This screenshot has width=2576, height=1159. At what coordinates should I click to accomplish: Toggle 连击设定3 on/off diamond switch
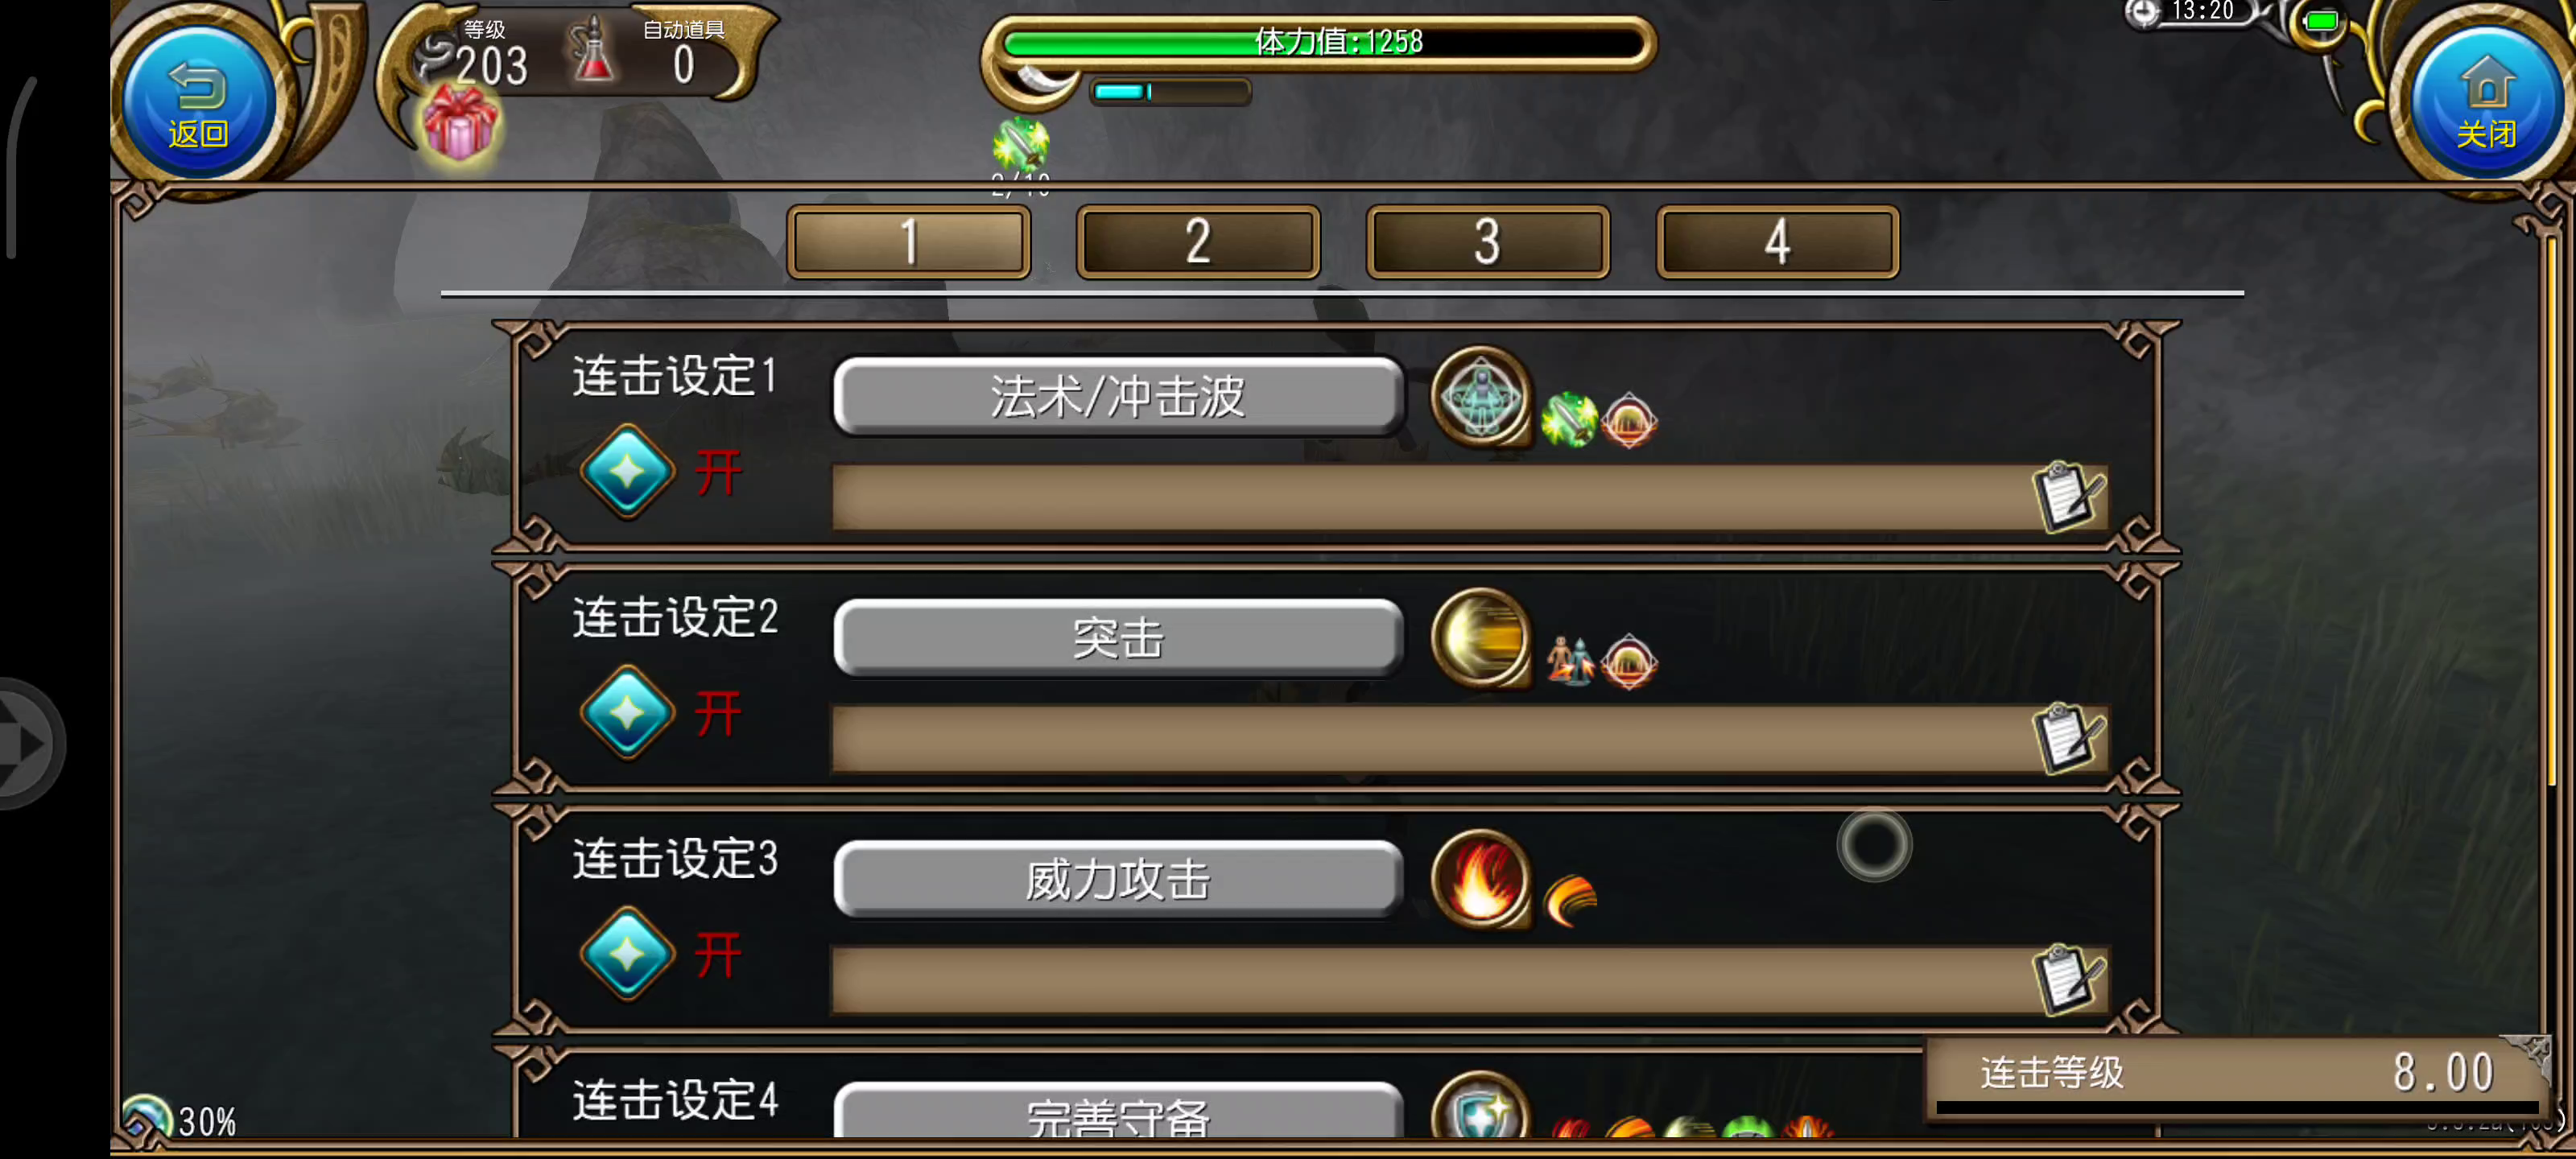(x=628, y=954)
